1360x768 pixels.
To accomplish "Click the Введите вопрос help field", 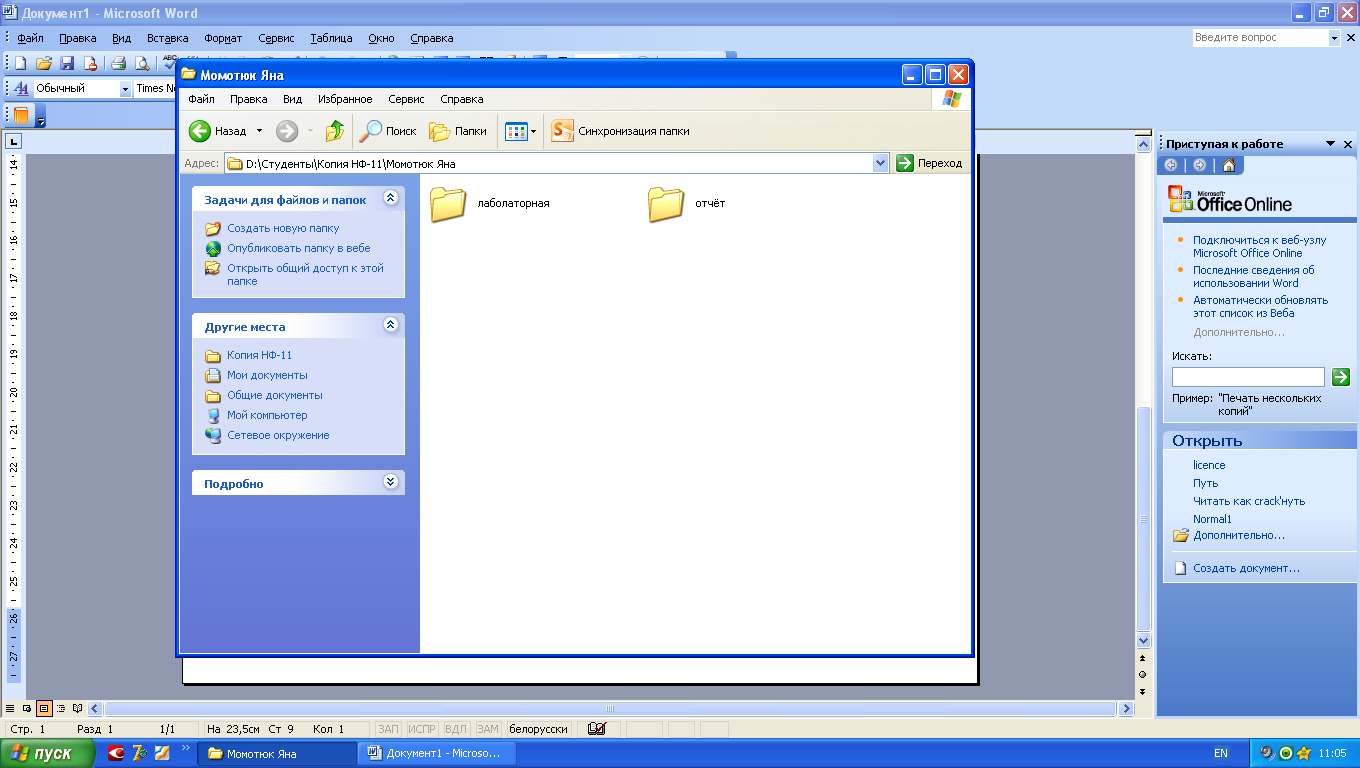I will (1260, 38).
